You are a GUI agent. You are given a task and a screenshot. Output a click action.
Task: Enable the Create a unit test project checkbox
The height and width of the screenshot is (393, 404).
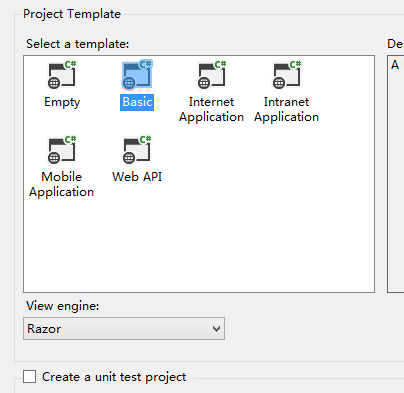click(29, 377)
